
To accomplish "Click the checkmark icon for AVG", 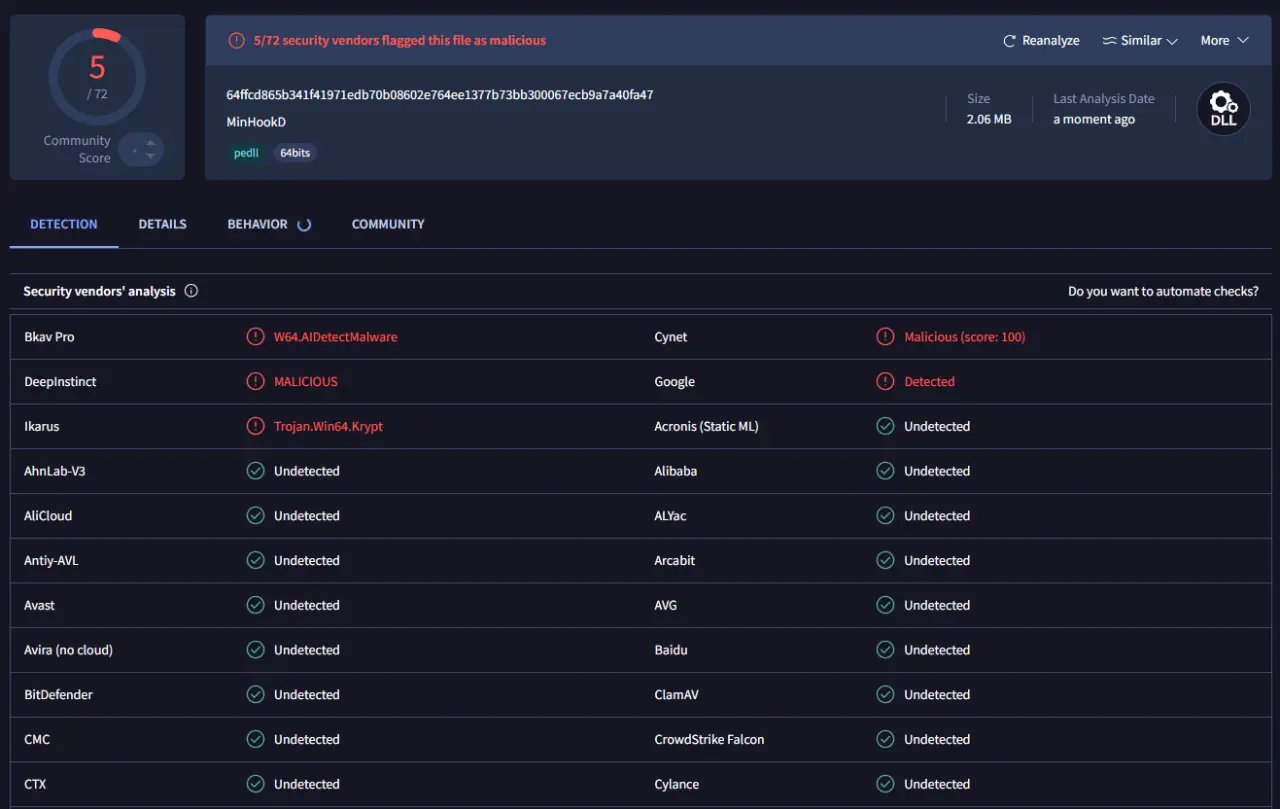I will tap(885, 605).
